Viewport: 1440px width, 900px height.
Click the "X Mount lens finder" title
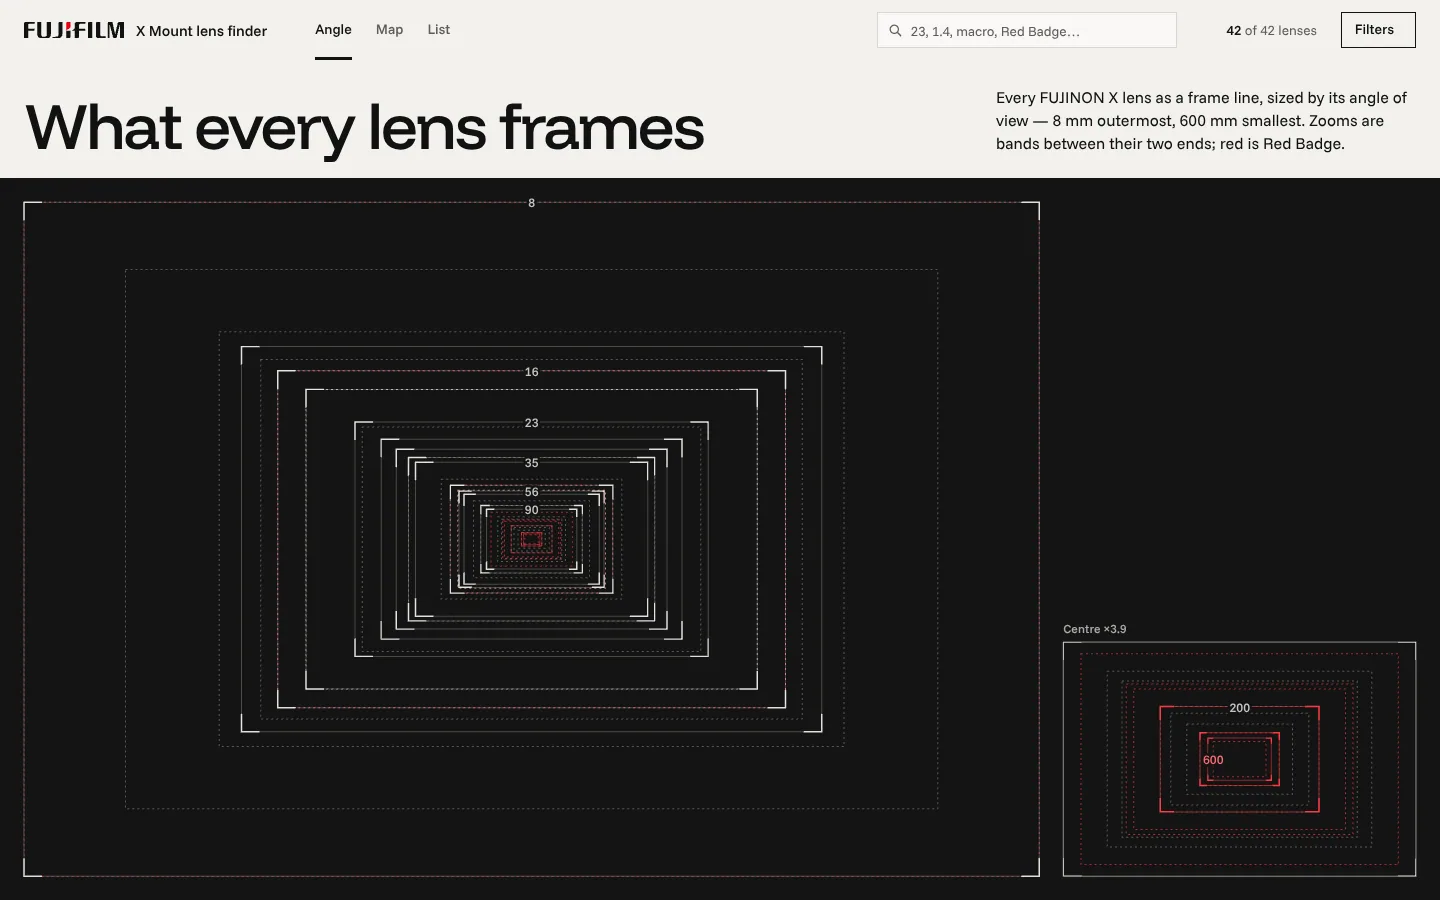click(x=202, y=31)
